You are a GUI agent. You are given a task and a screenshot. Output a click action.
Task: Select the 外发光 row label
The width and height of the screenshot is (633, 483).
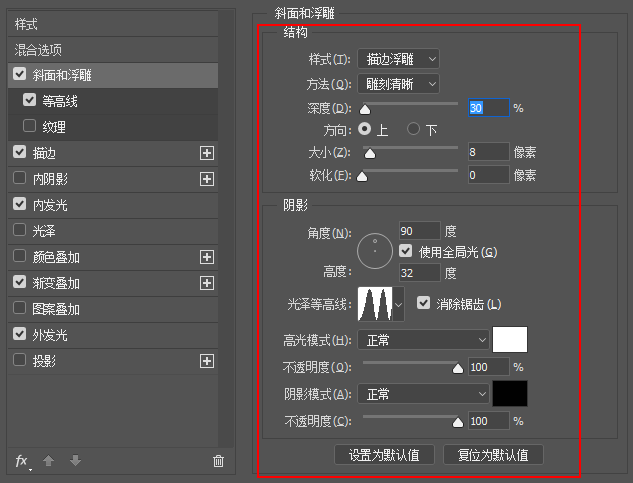(50, 335)
